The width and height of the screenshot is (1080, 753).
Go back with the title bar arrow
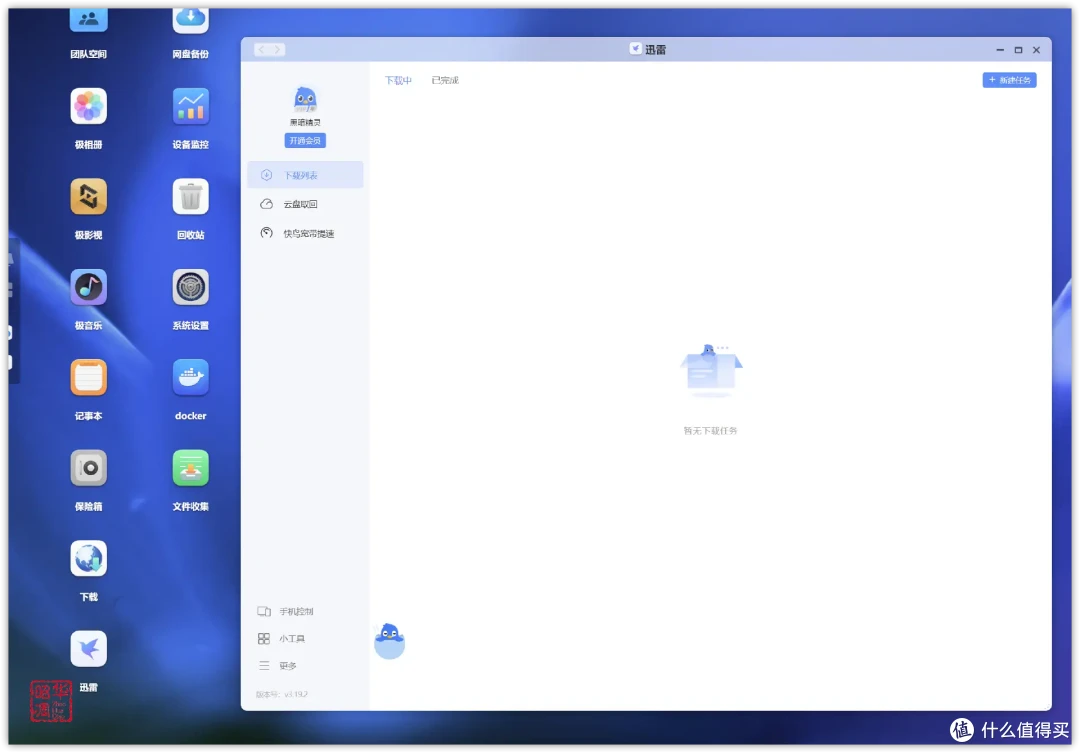(x=261, y=50)
